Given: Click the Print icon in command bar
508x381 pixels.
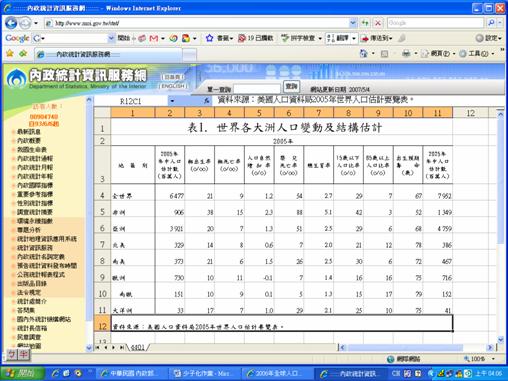Looking at the screenshot, I should [406, 53].
